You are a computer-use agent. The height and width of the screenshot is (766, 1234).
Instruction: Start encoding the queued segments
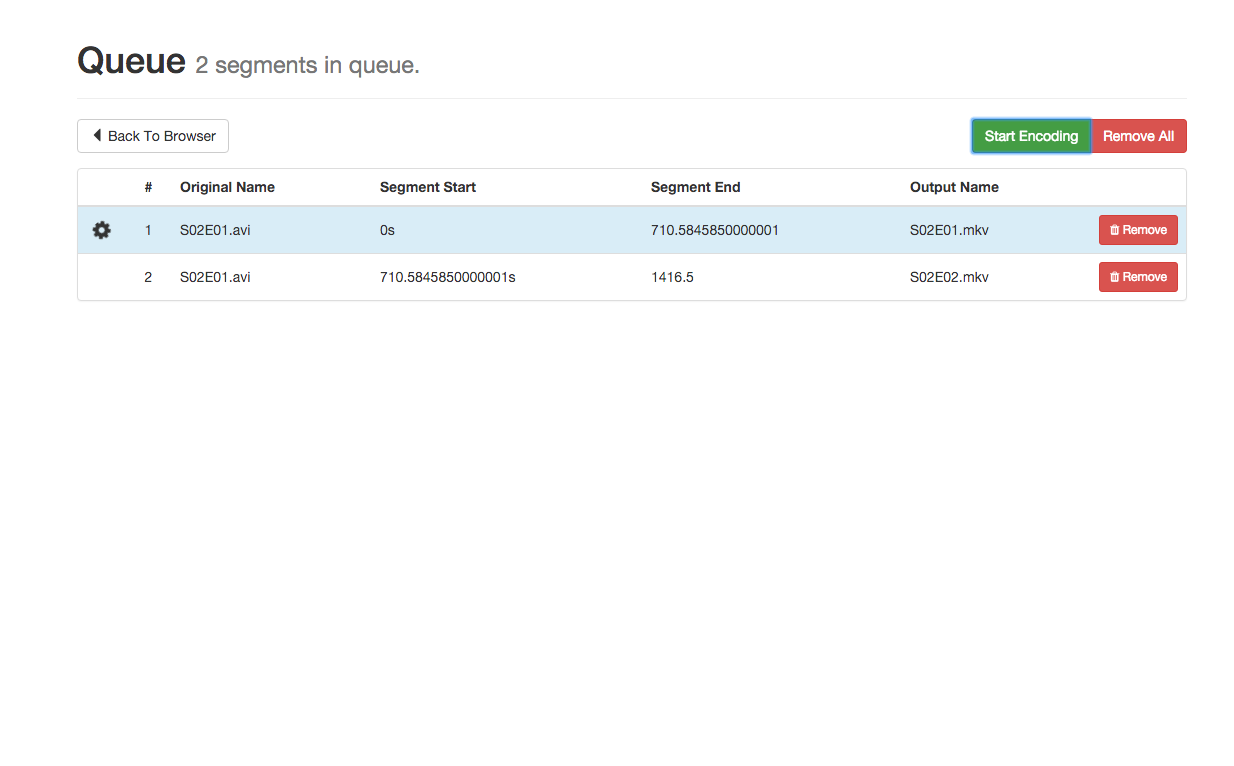1031,135
